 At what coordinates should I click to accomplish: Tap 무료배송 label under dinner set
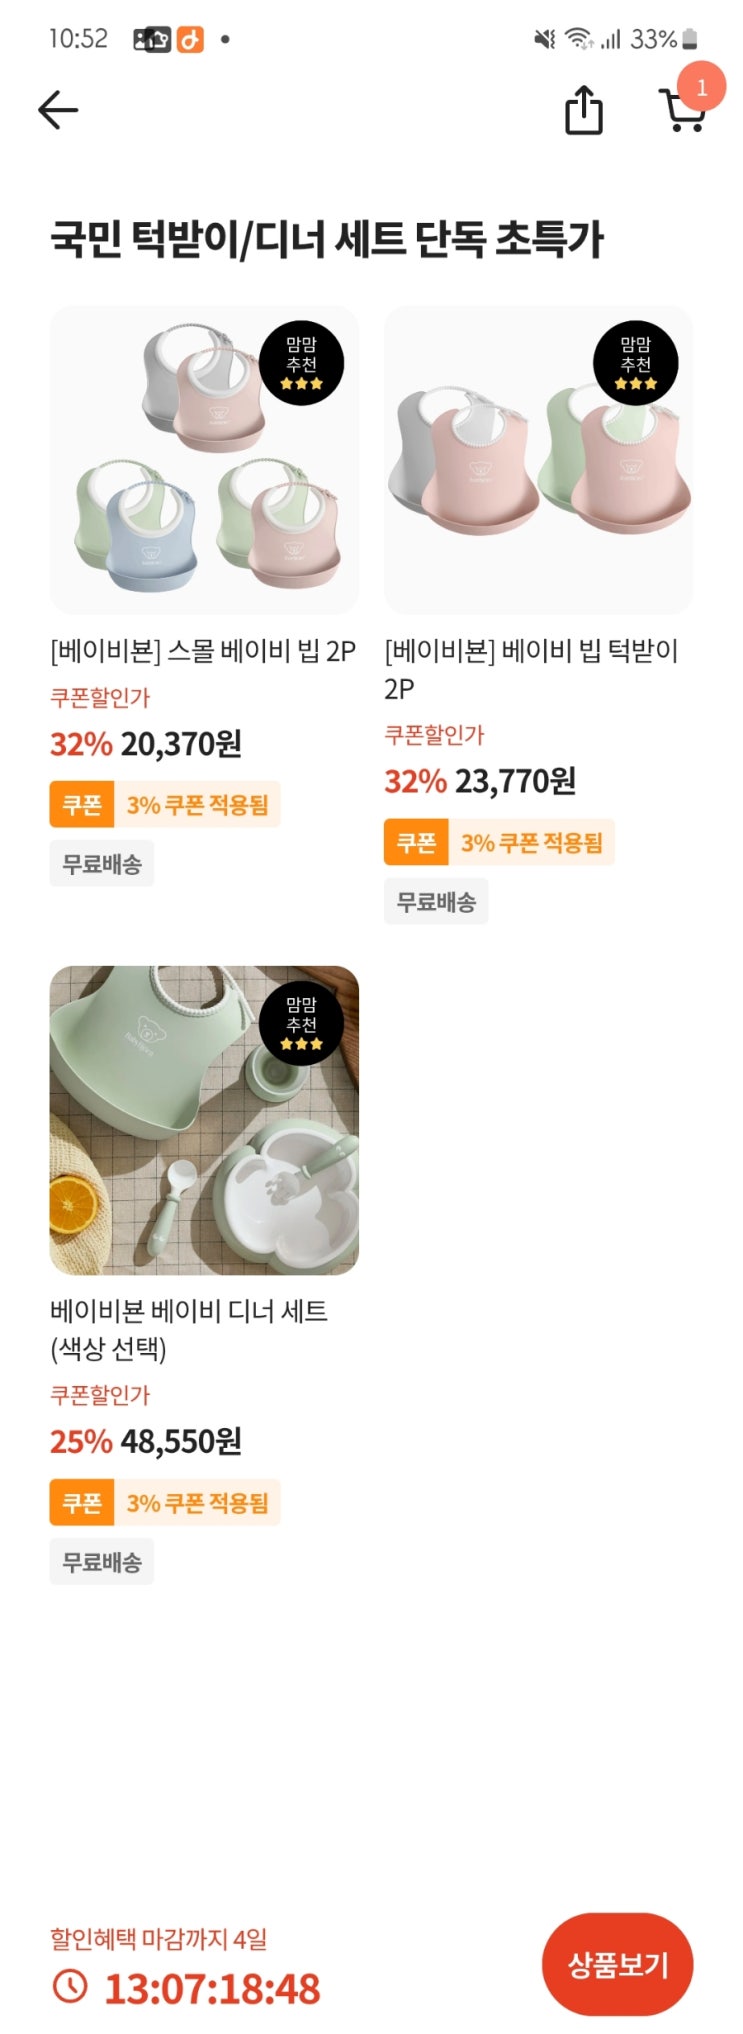click(x=102, y=1562)
